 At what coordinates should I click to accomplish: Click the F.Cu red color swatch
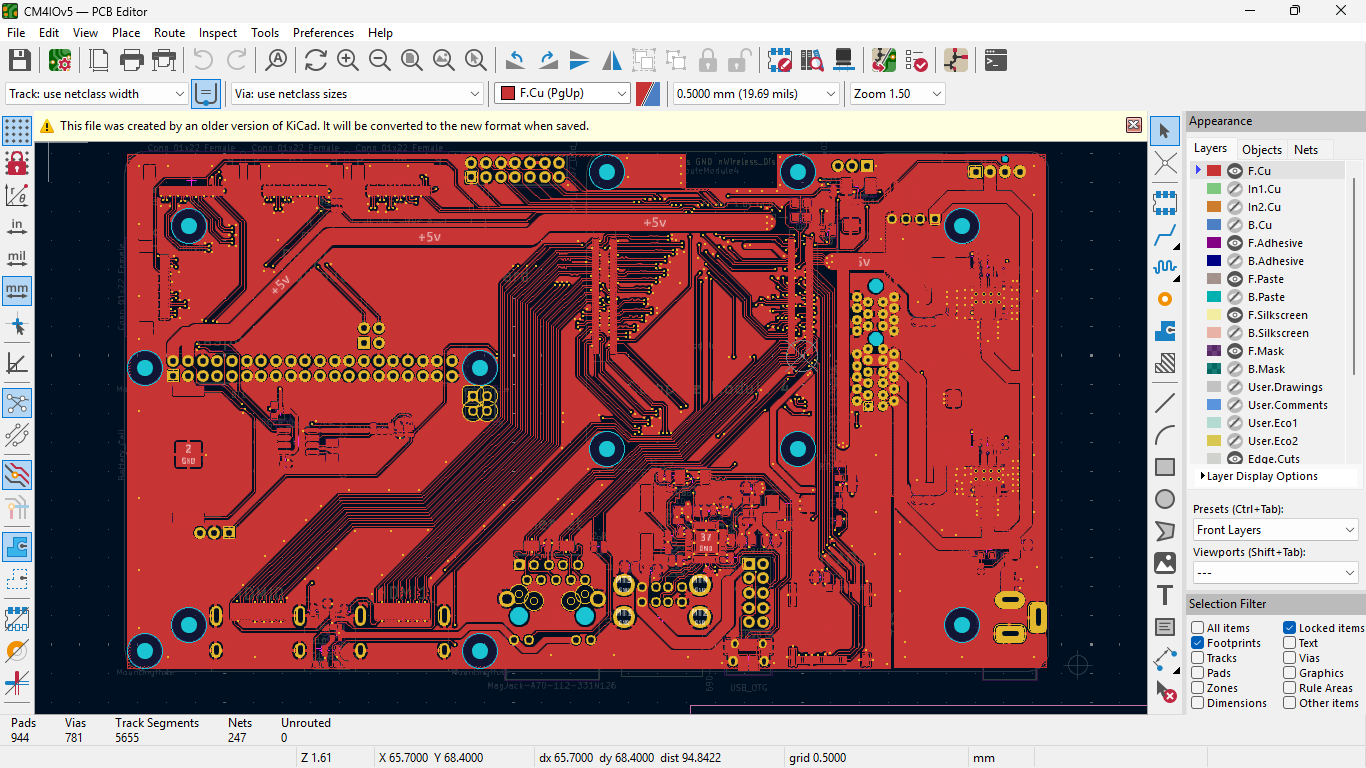pyautogui.click(x=1214, y=171)
